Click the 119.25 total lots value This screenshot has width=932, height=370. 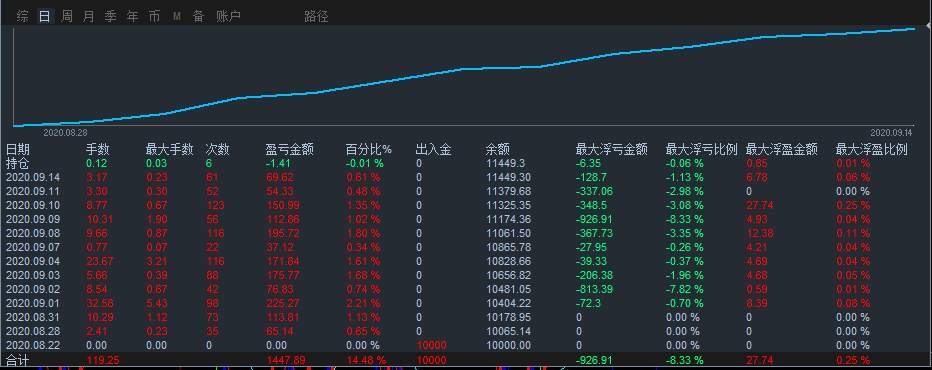coord(103,360)
